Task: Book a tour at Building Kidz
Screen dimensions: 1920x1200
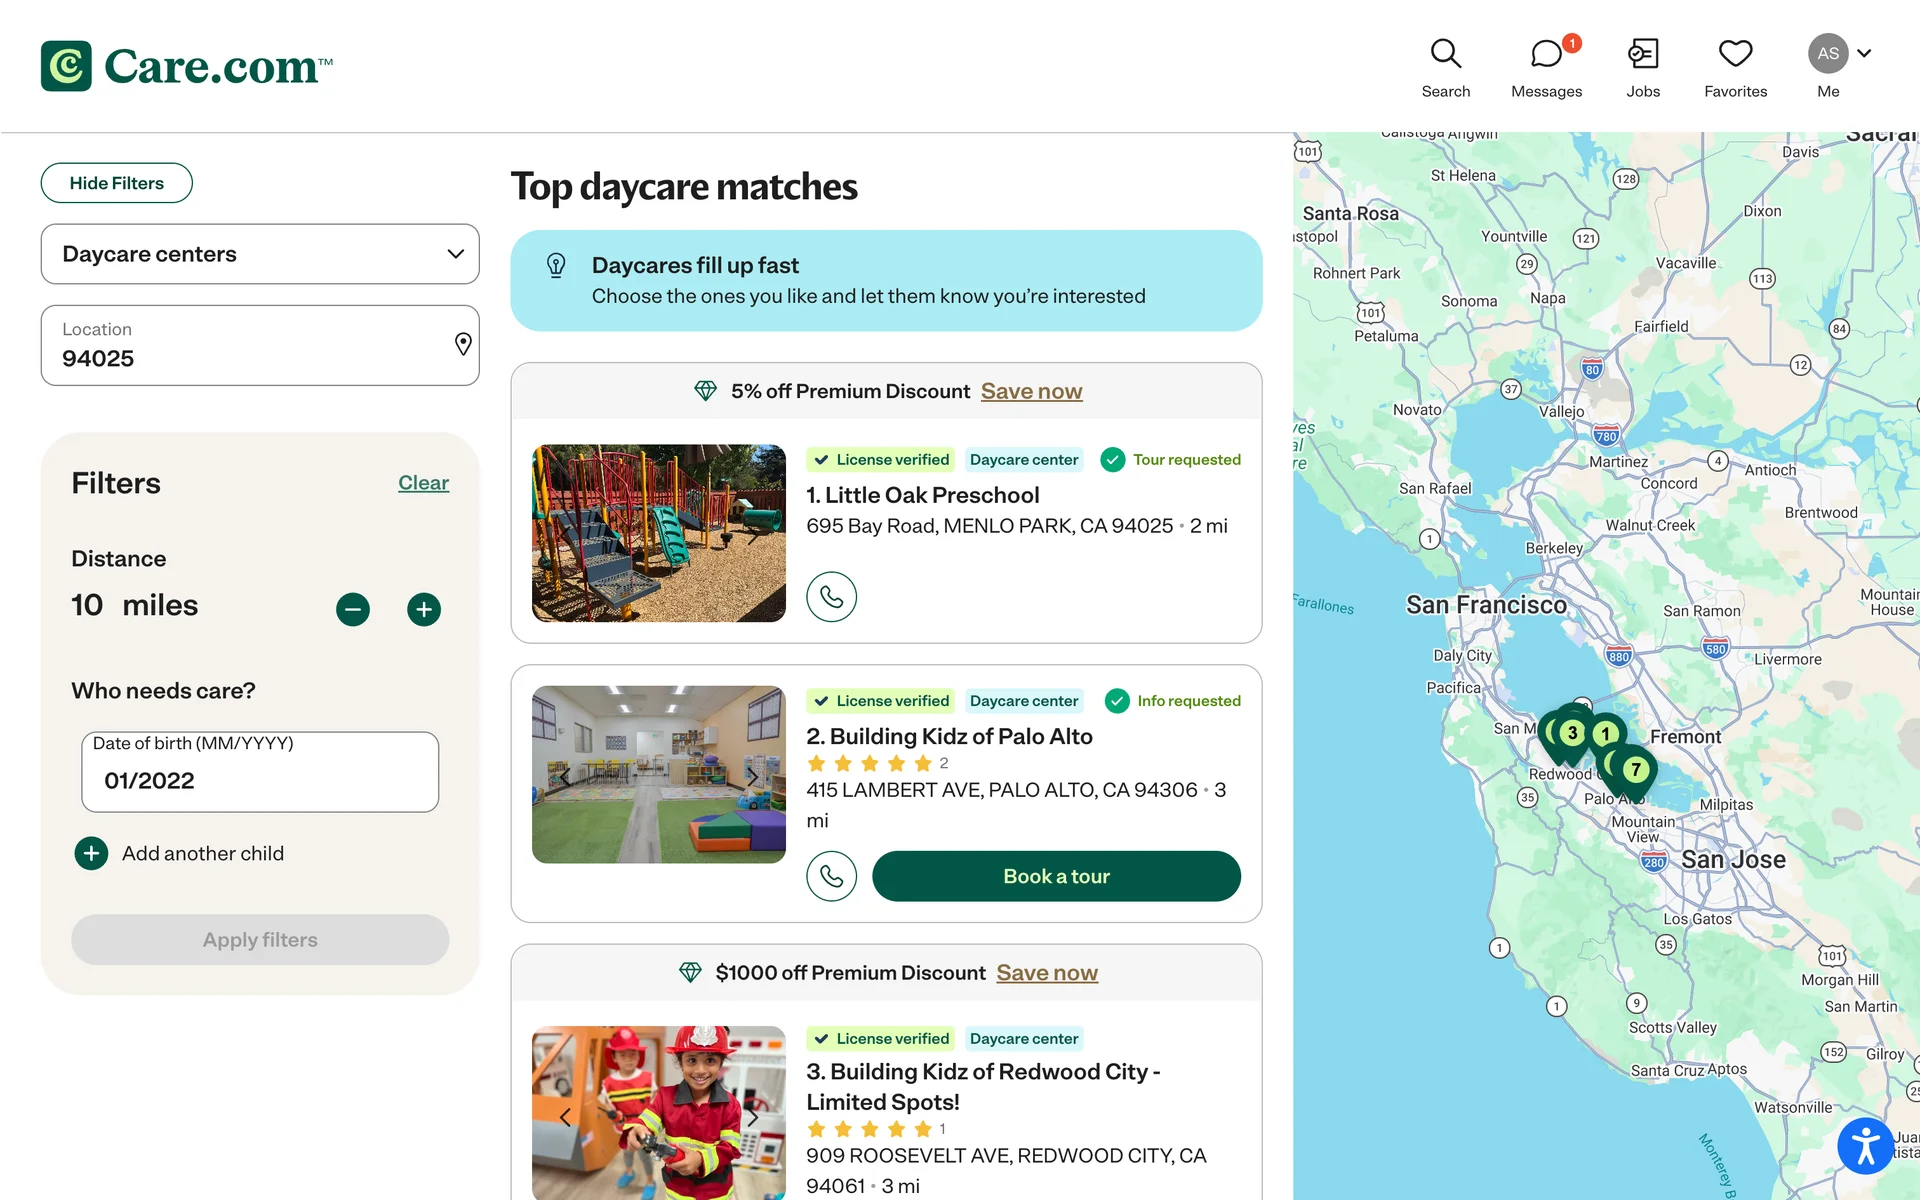Action: click(1056, 876)
